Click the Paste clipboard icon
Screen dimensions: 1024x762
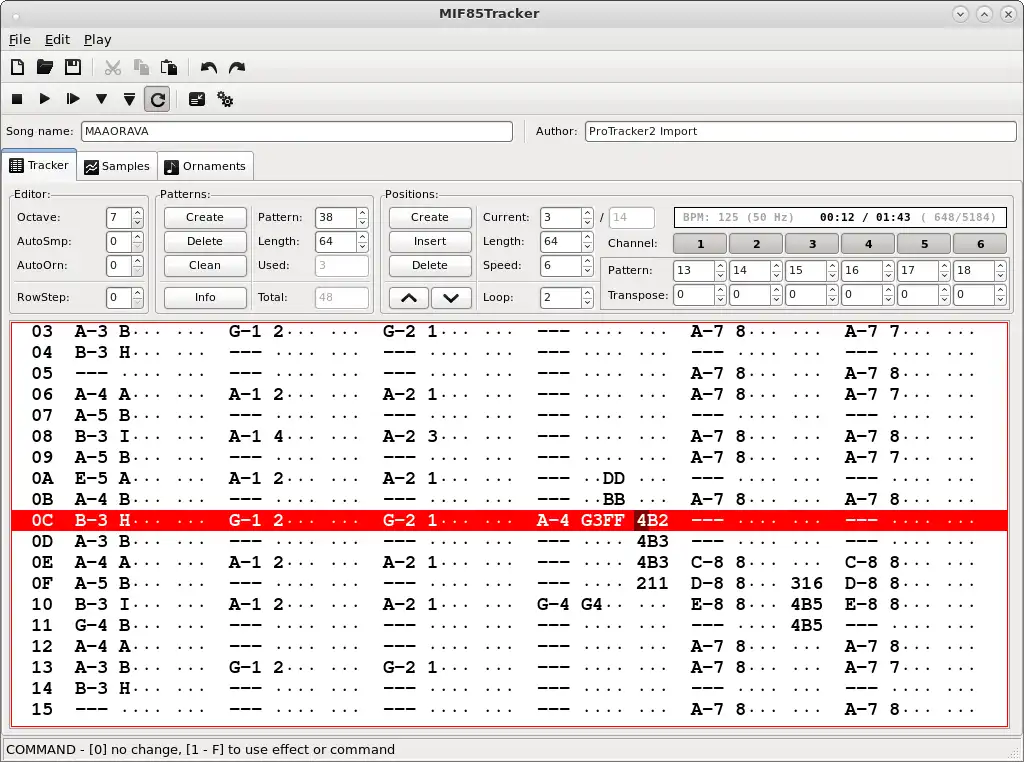pos(169,68)
